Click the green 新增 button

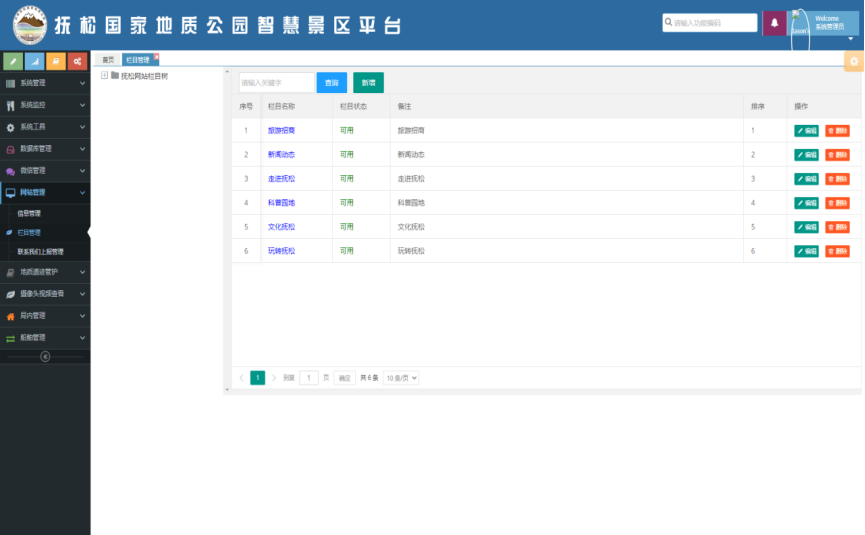(x=369, y=83)
